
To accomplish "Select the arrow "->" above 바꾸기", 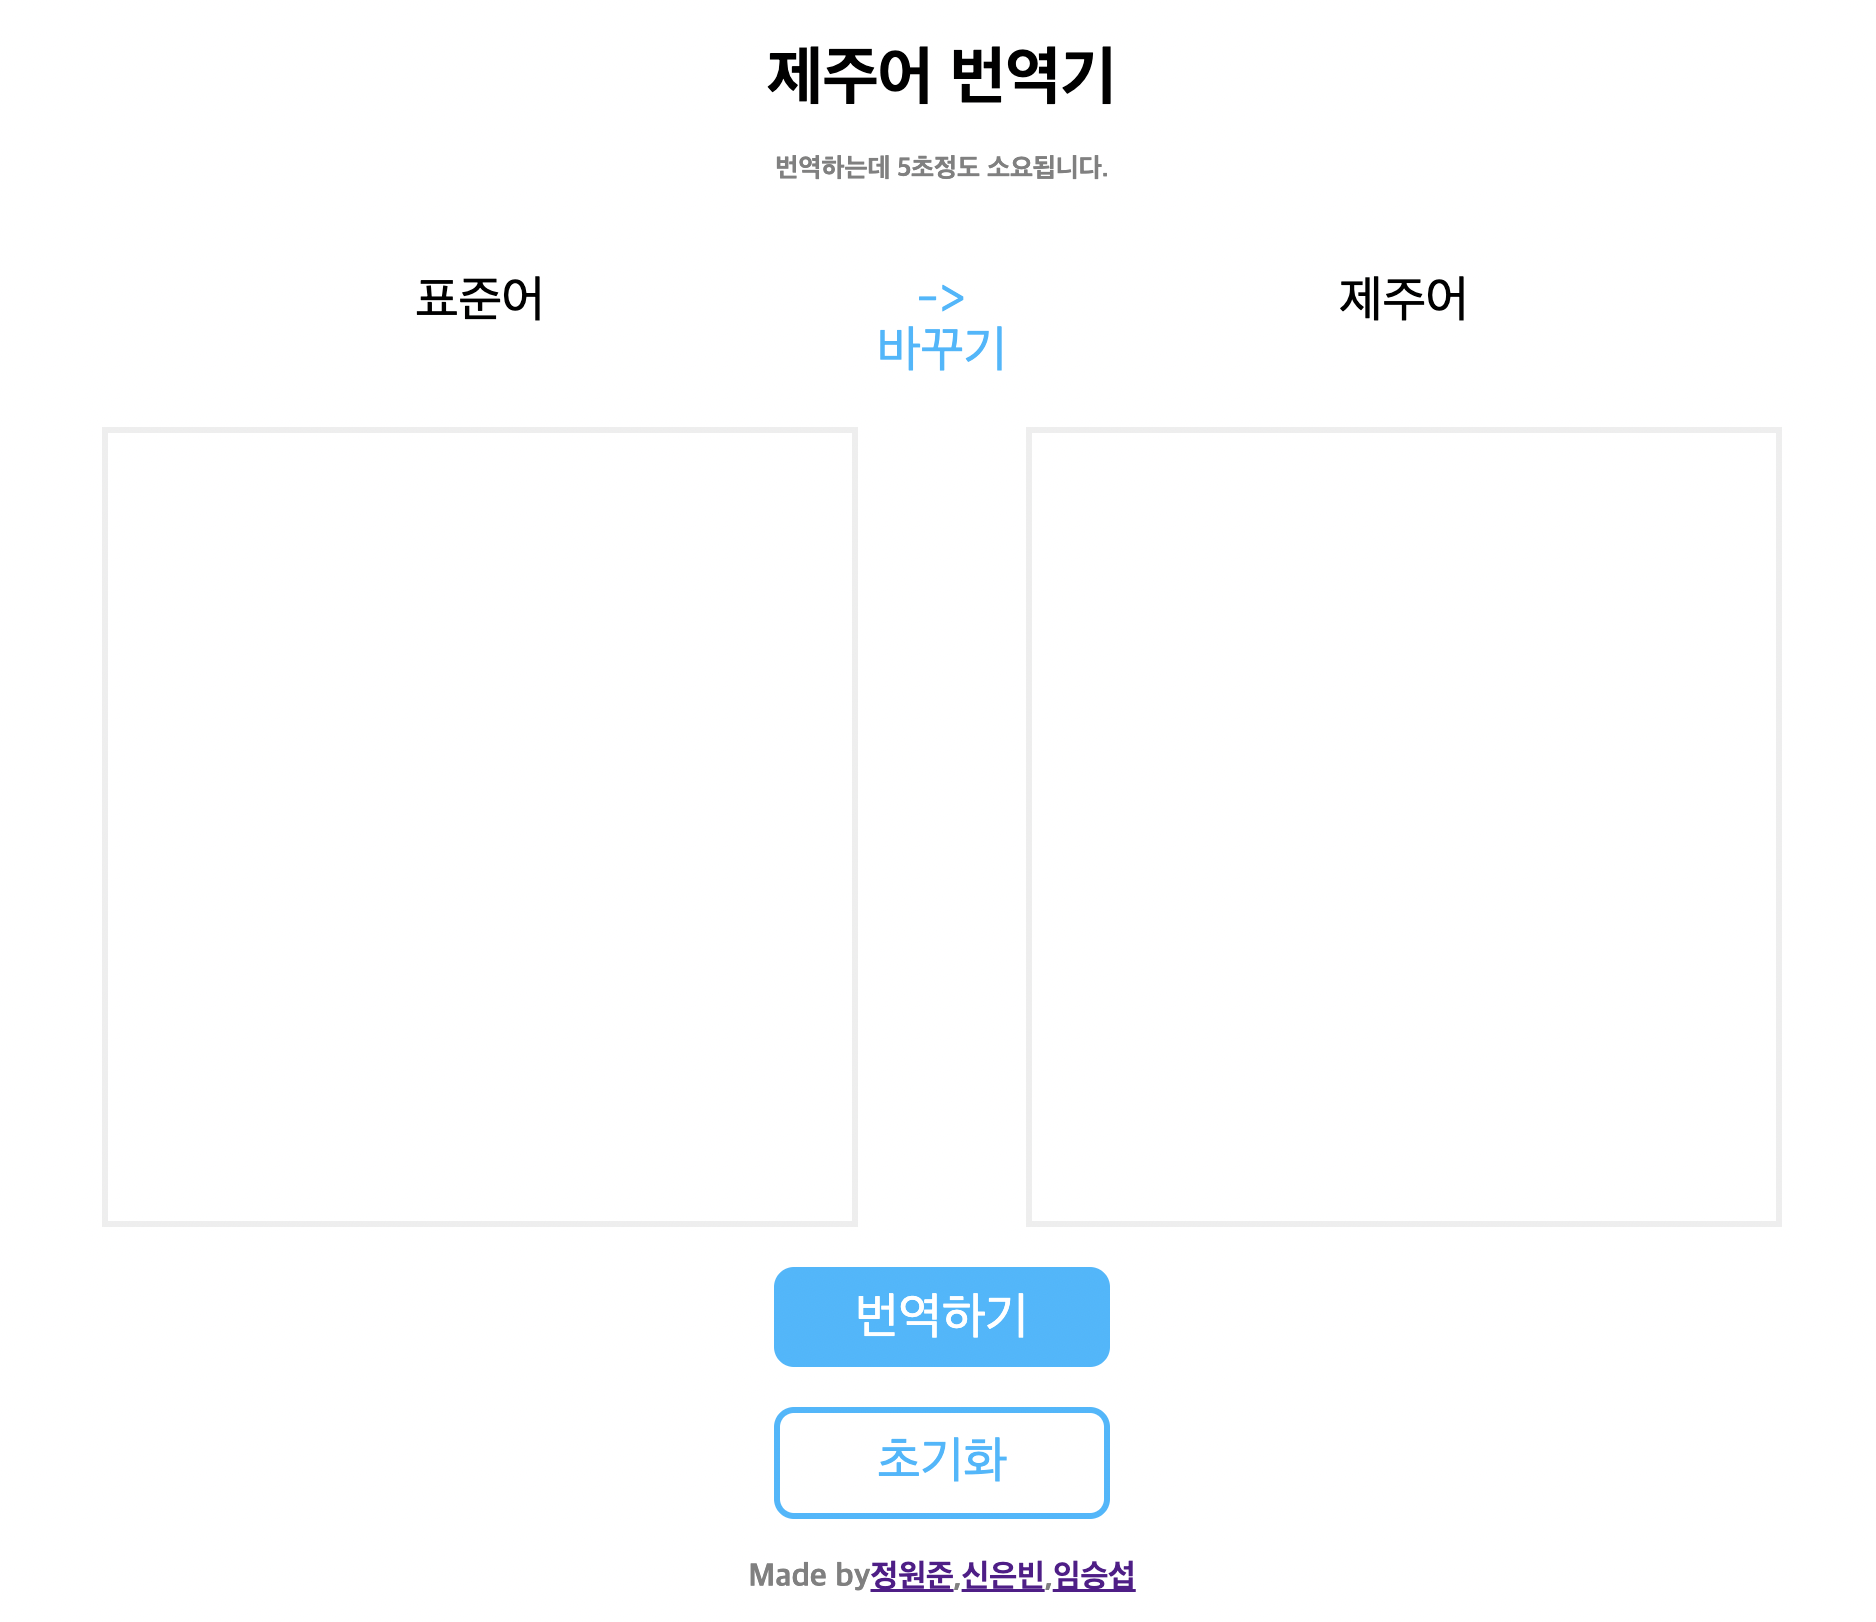I will tap(942, 299).
